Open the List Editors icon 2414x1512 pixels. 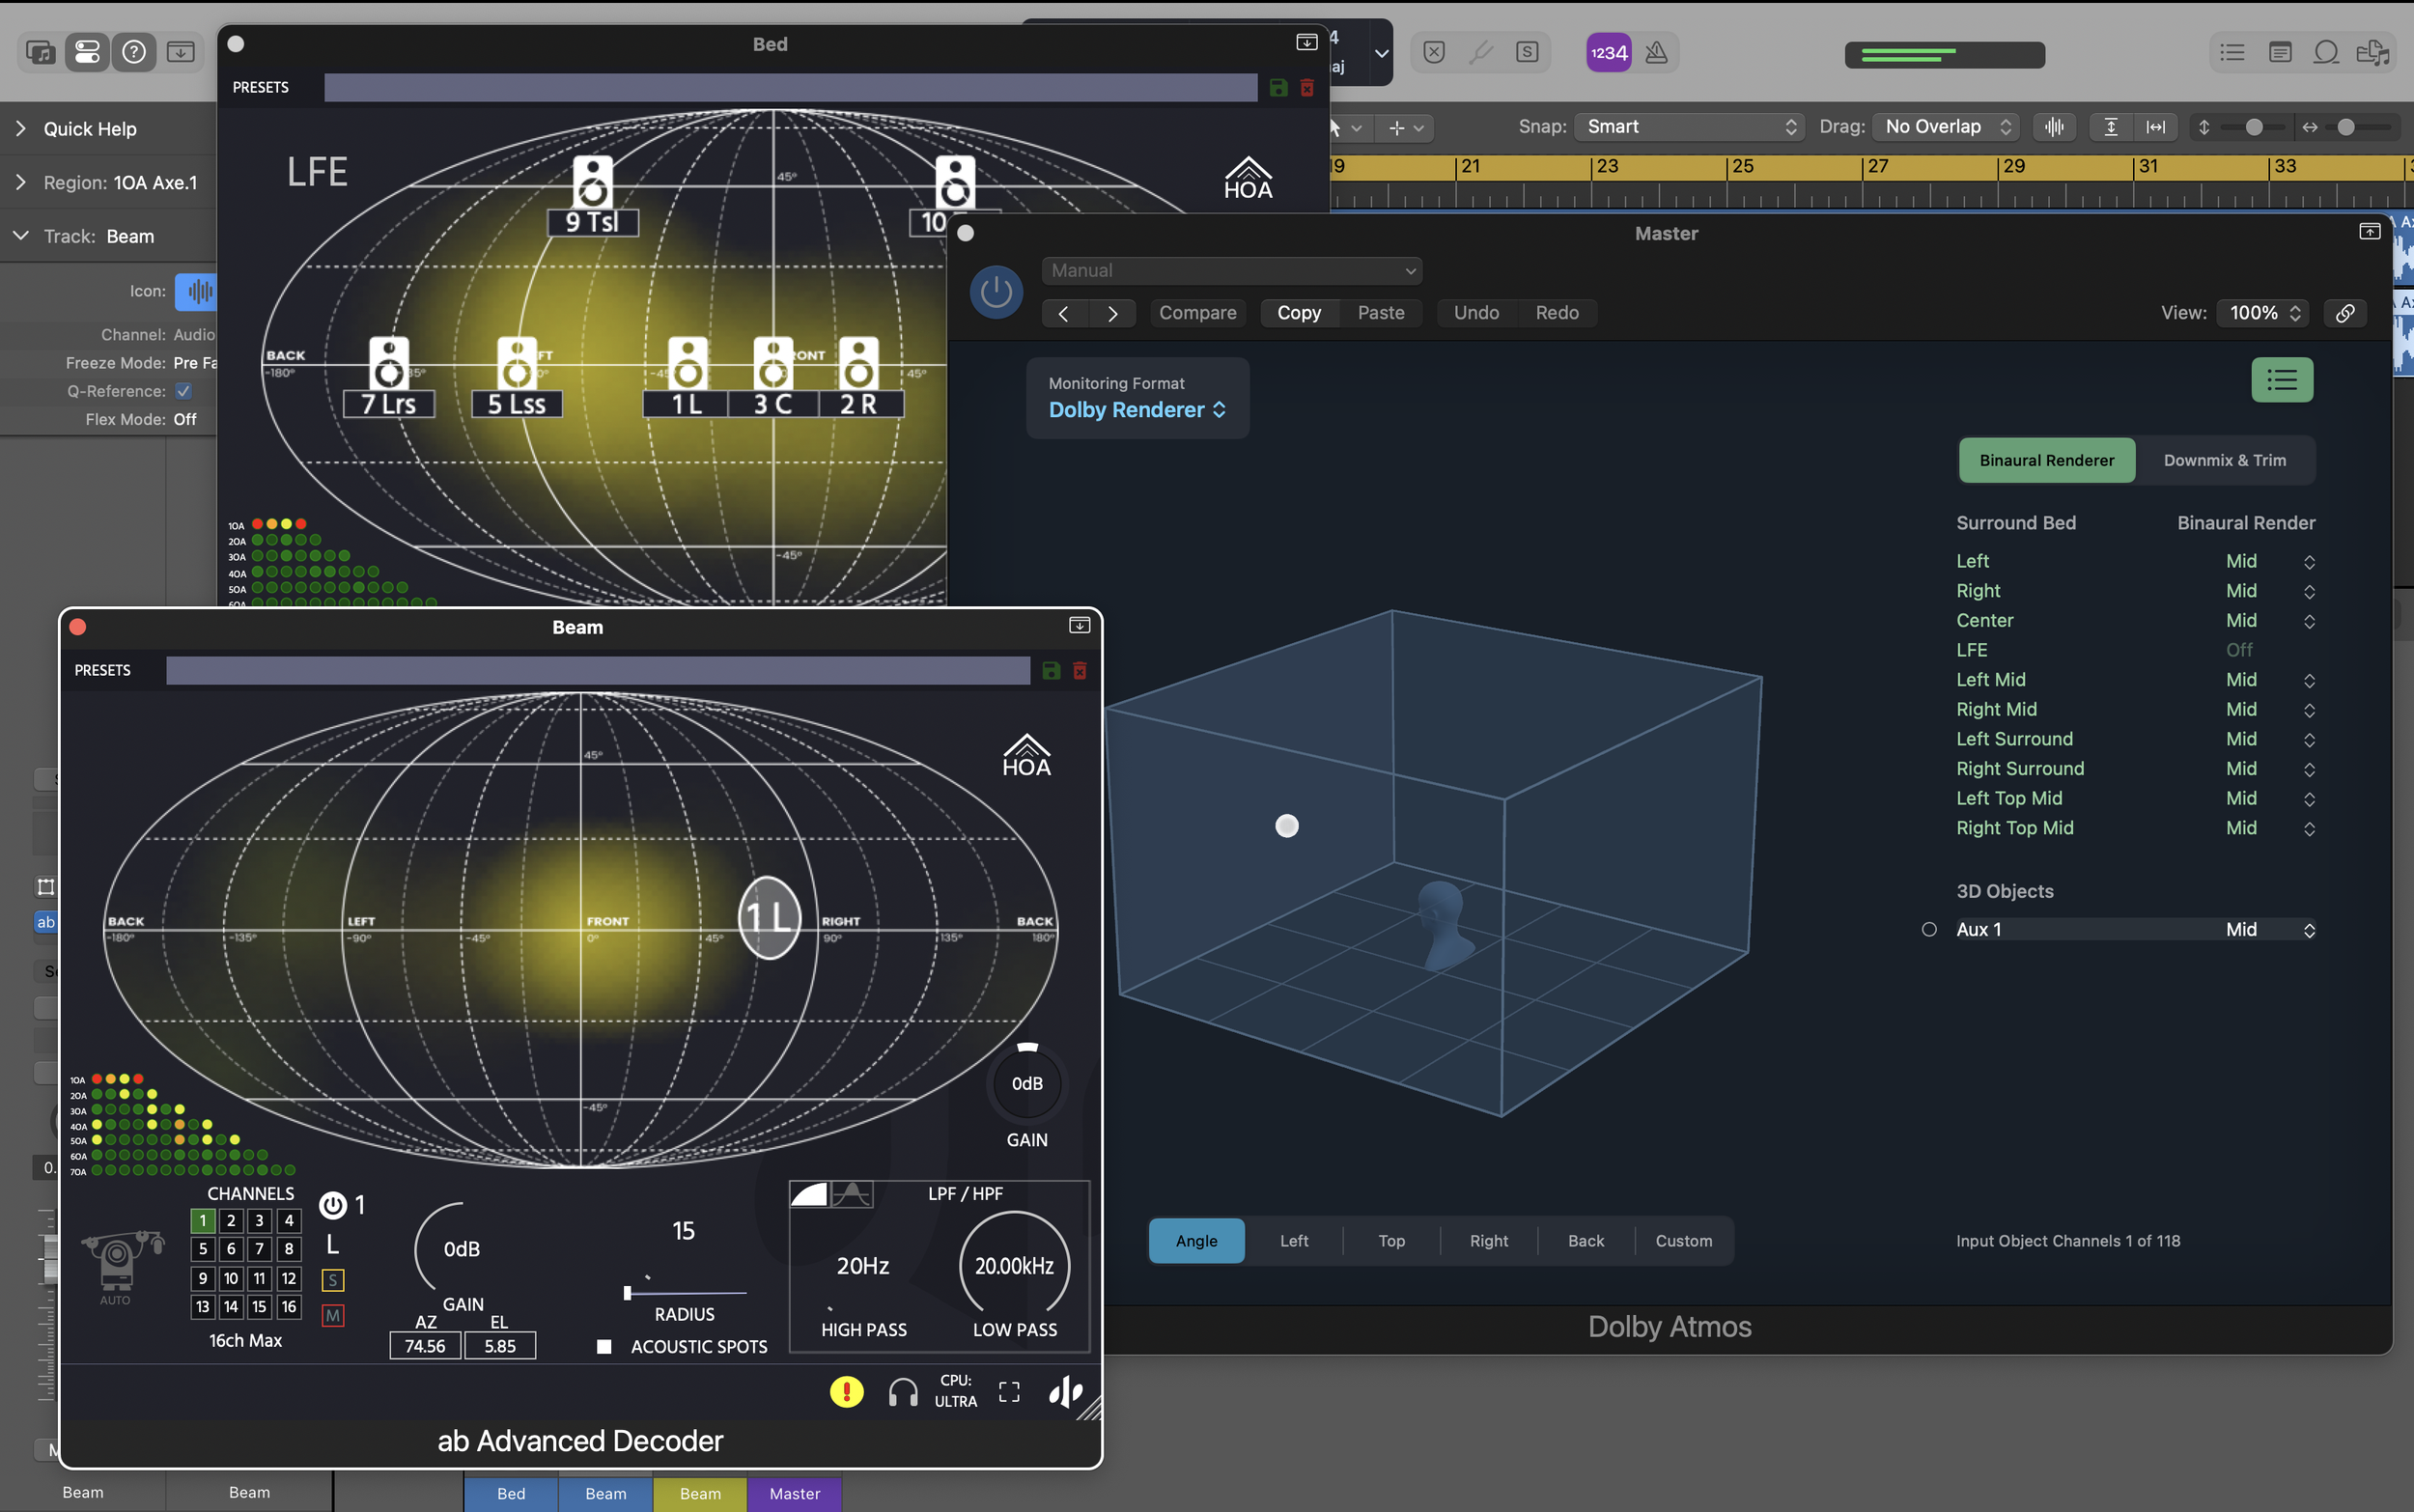tap(2232, 52)
